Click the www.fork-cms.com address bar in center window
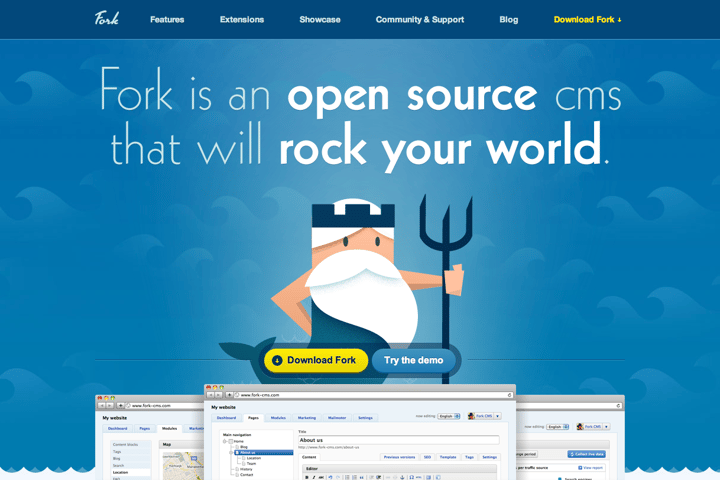The image size is (720, 480). pyautogui.click(x=373, y=395)
